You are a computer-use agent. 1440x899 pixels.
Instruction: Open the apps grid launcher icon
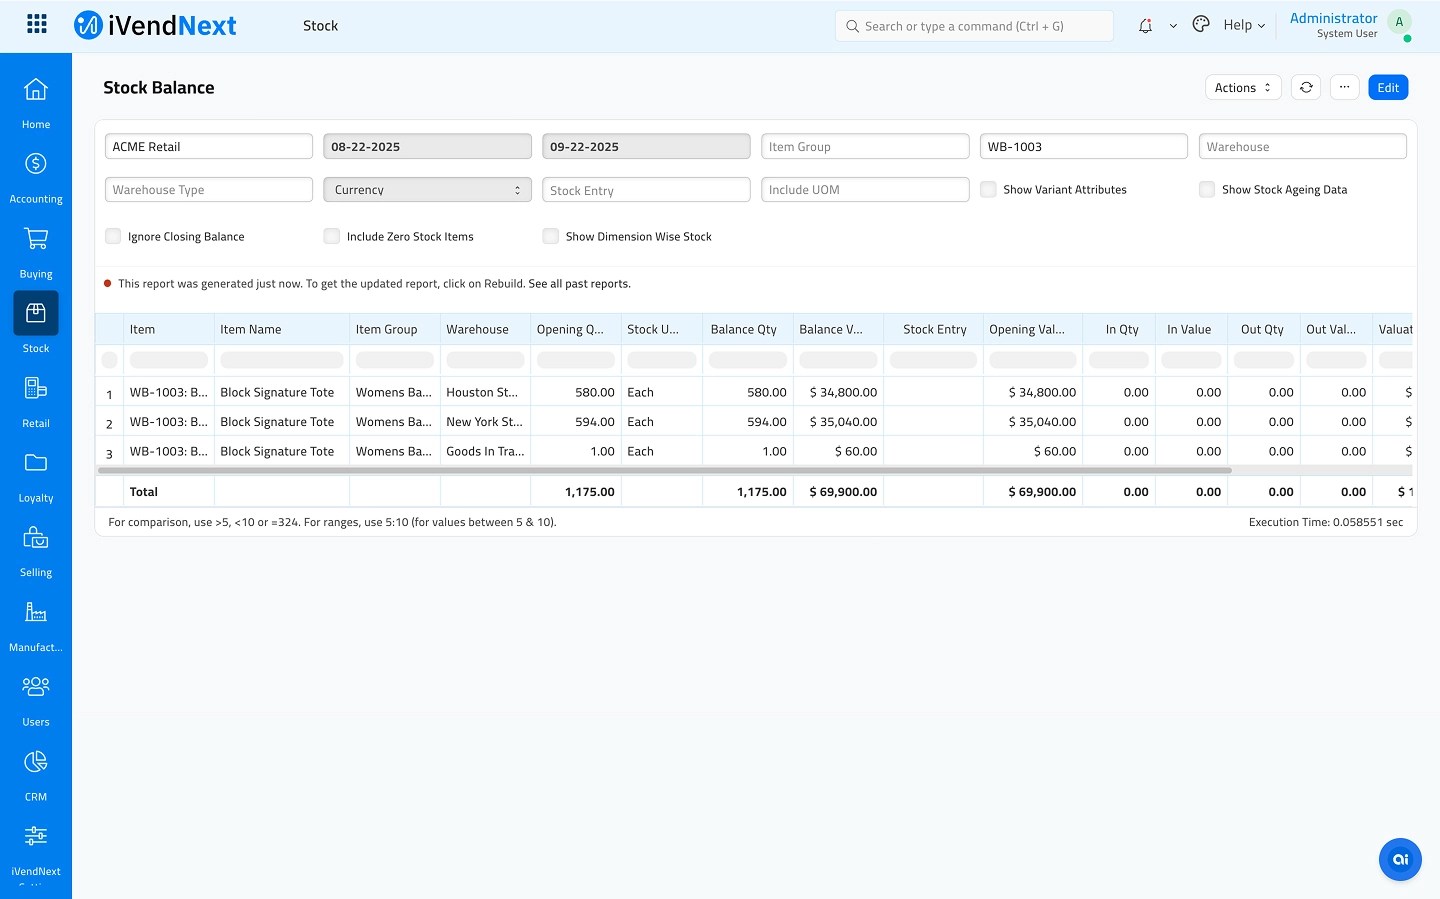(x=37, y=24)
